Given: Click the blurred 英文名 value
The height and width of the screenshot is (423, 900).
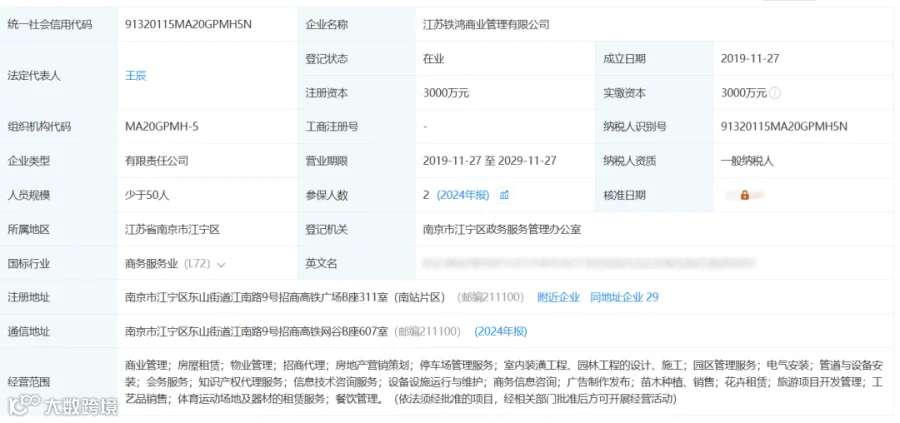Looking at the screenshot, I should 588,263.
